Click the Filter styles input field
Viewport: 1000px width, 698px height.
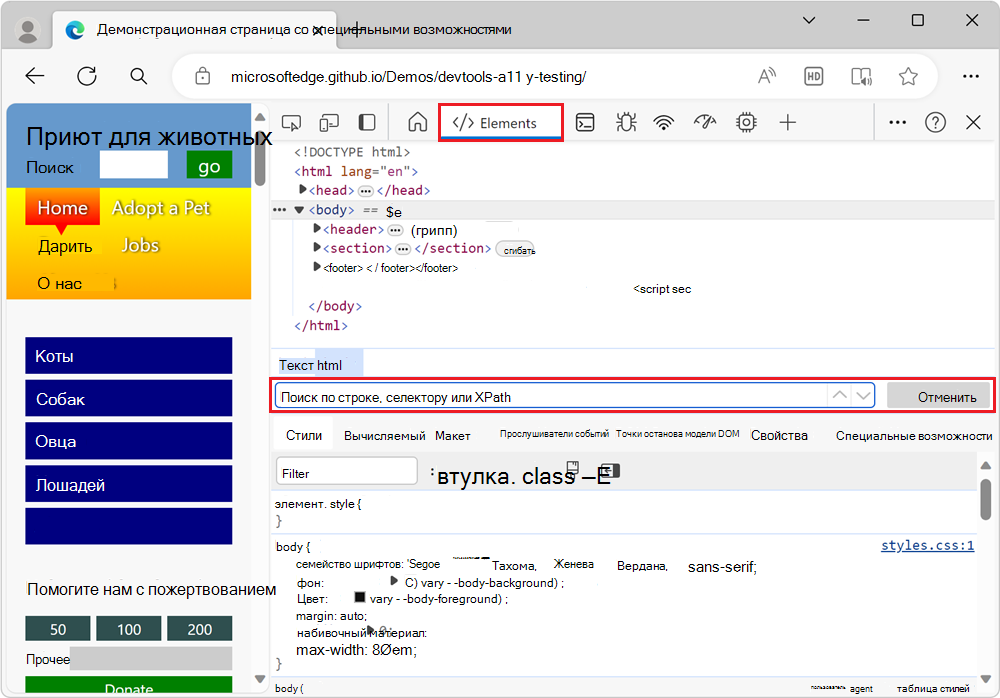[346, 472]
